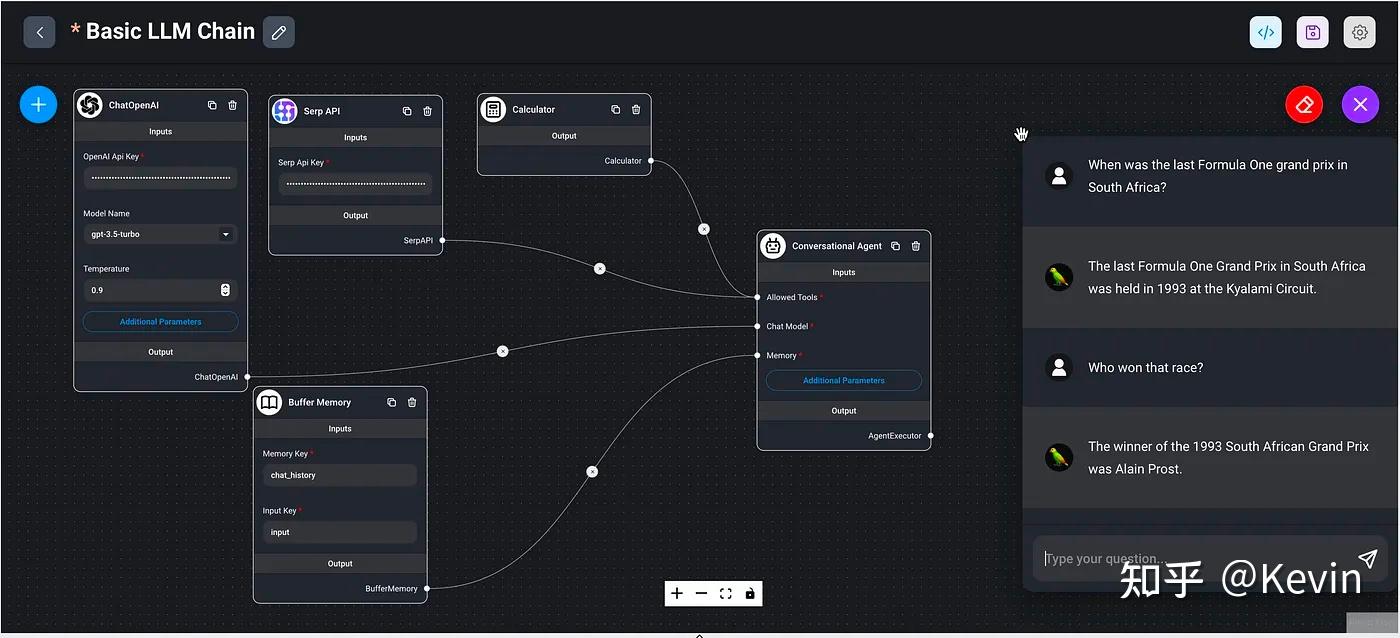
Task: Rename the chatflow with the pencil icon
Action: point(278,31)
